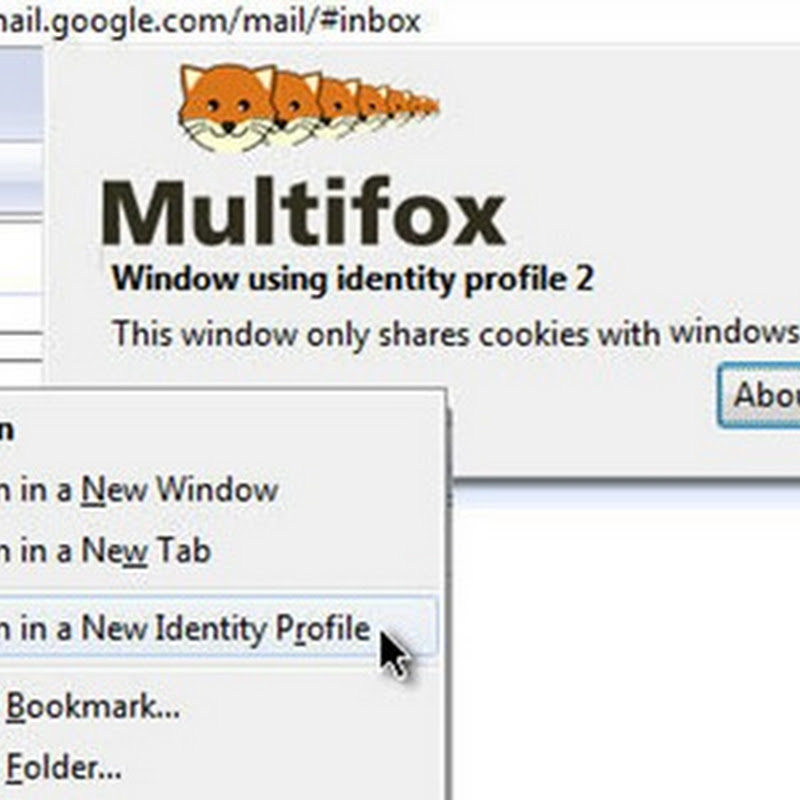Click the address bar with the Gmail inbox URL
800x800 pixels.
pos(210,21)
